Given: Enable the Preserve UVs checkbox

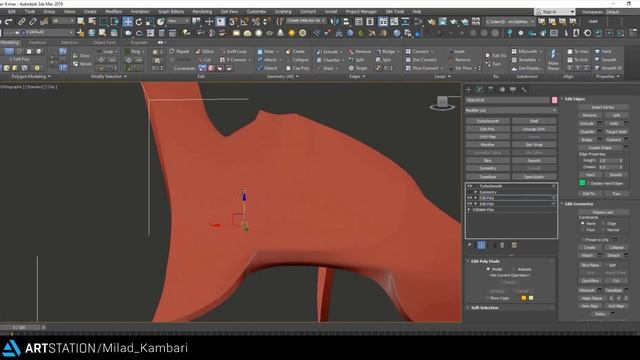Looking at the screenshot, I should [583, 240].
